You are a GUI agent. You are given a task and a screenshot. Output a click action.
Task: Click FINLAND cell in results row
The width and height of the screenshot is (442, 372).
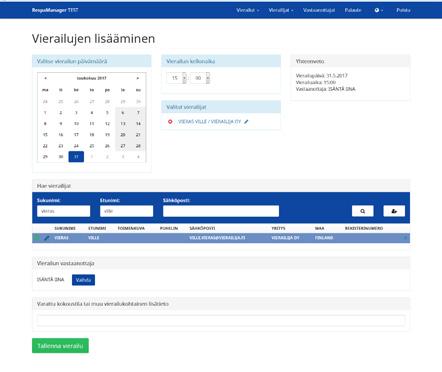tap(324, 238)
